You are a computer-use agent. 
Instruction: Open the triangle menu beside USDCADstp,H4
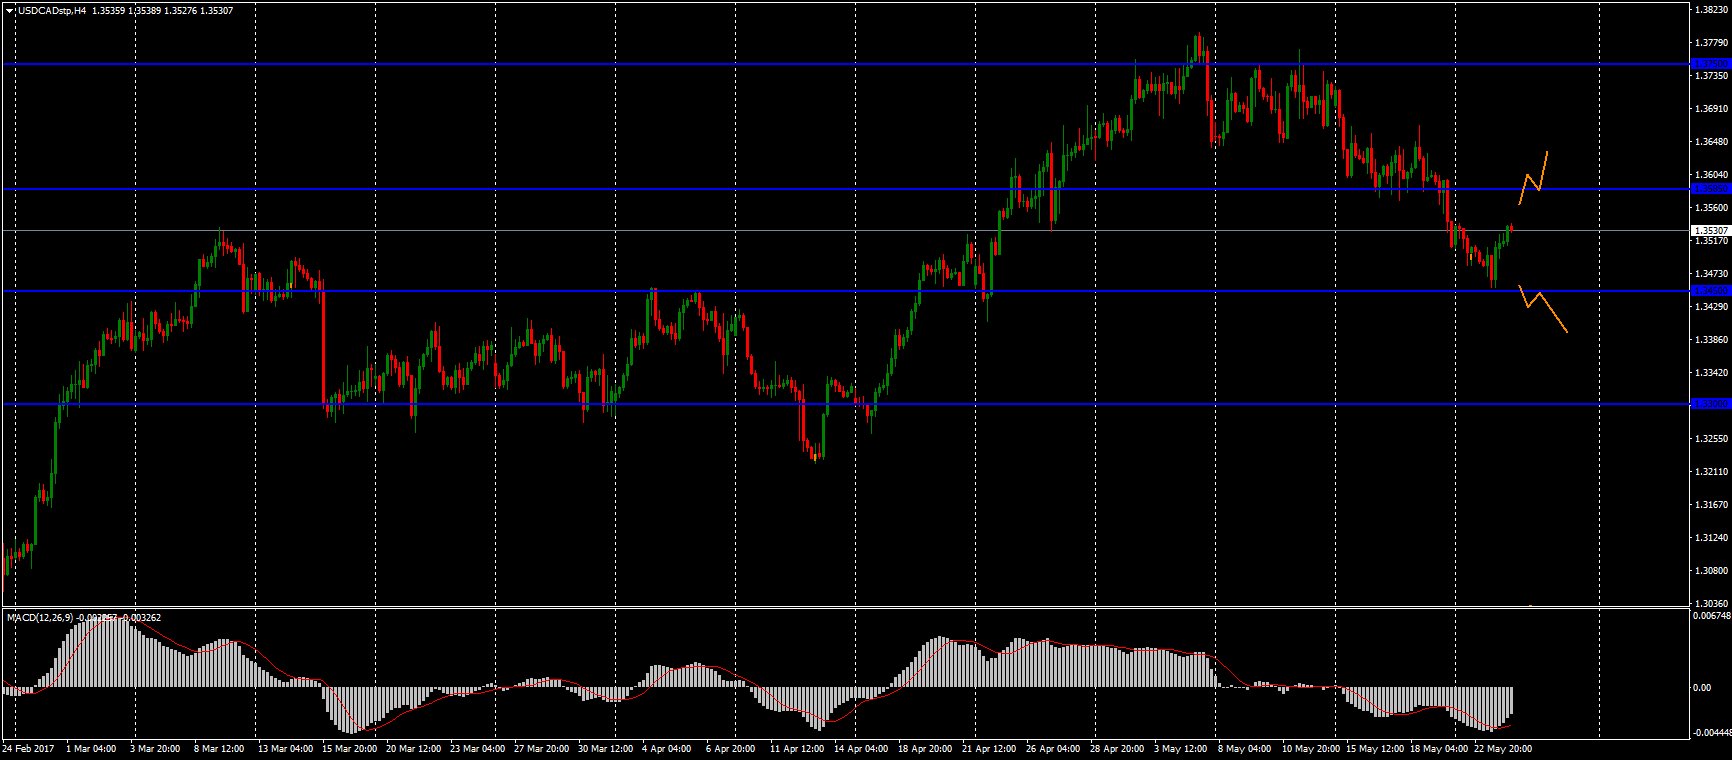coord(9,11)
